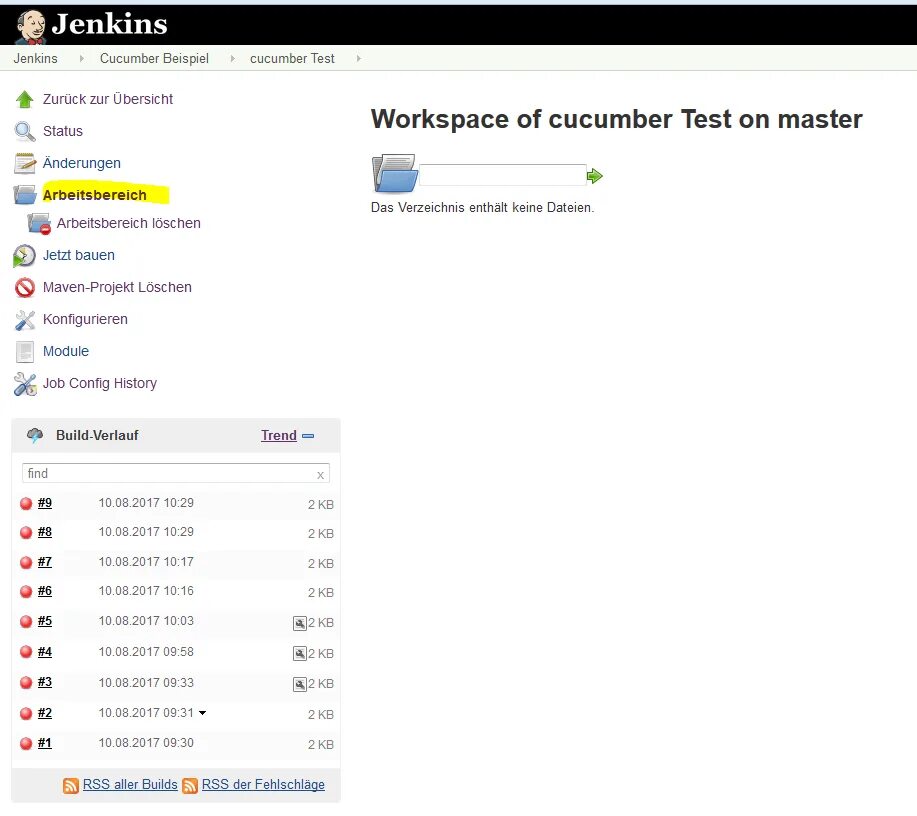The width and height of the screenshot is (917, 816).
Task: Open the Änderungen link
Action: tap(82, 163)
